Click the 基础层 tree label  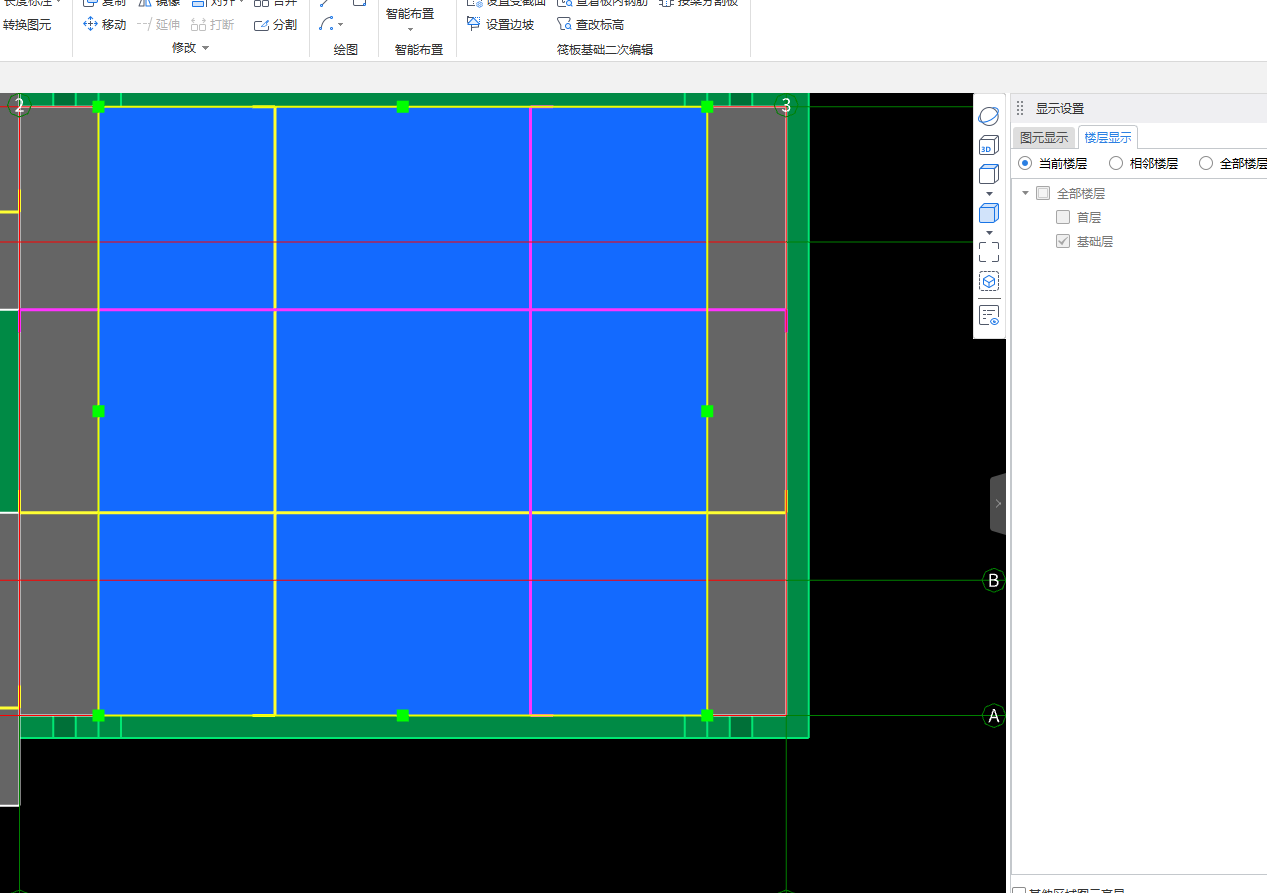point(1095,241)
